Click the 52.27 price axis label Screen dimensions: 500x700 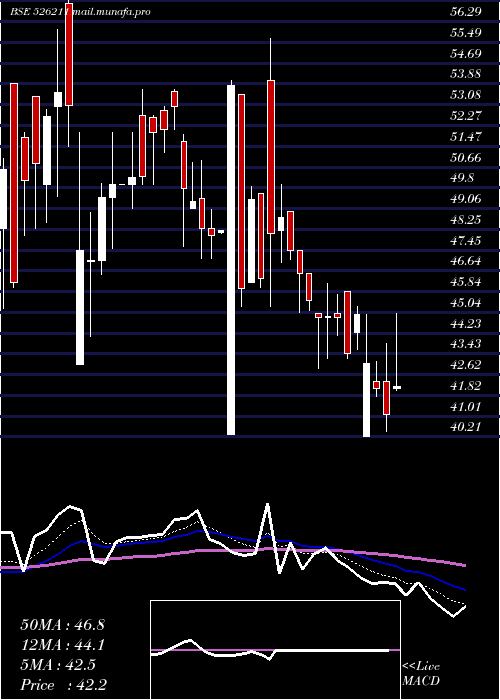point(466,116)
